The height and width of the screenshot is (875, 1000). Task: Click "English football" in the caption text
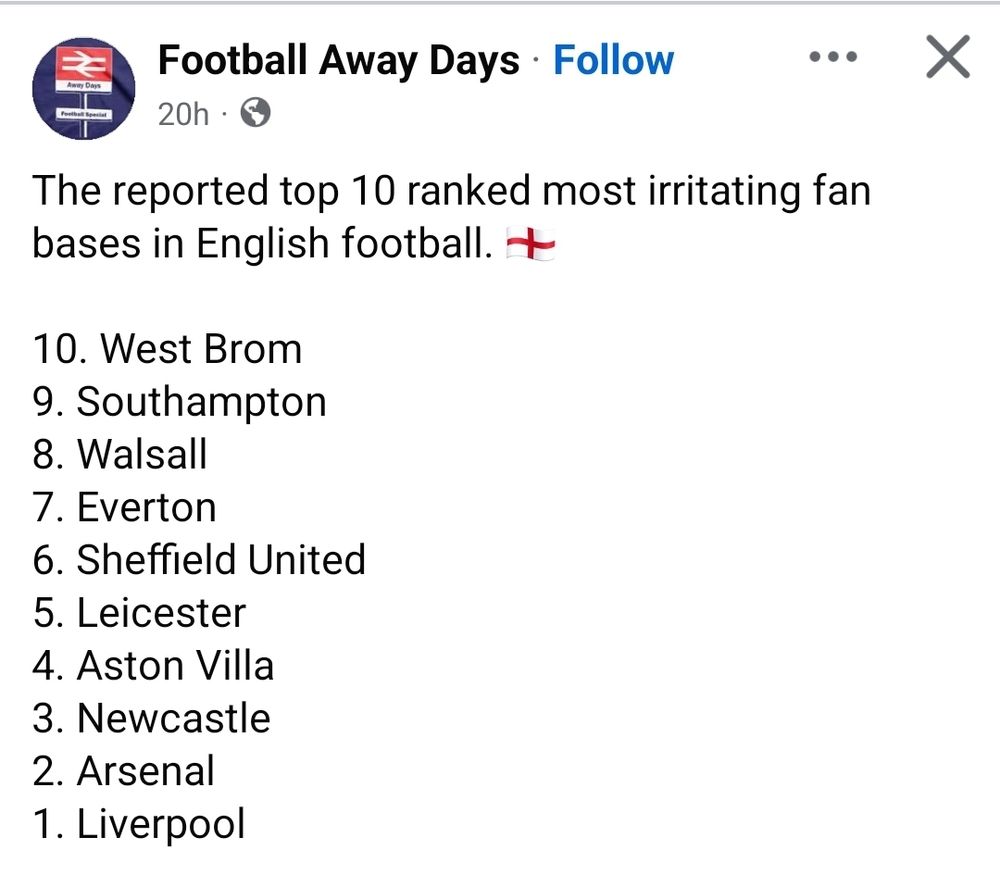point(343,245)
